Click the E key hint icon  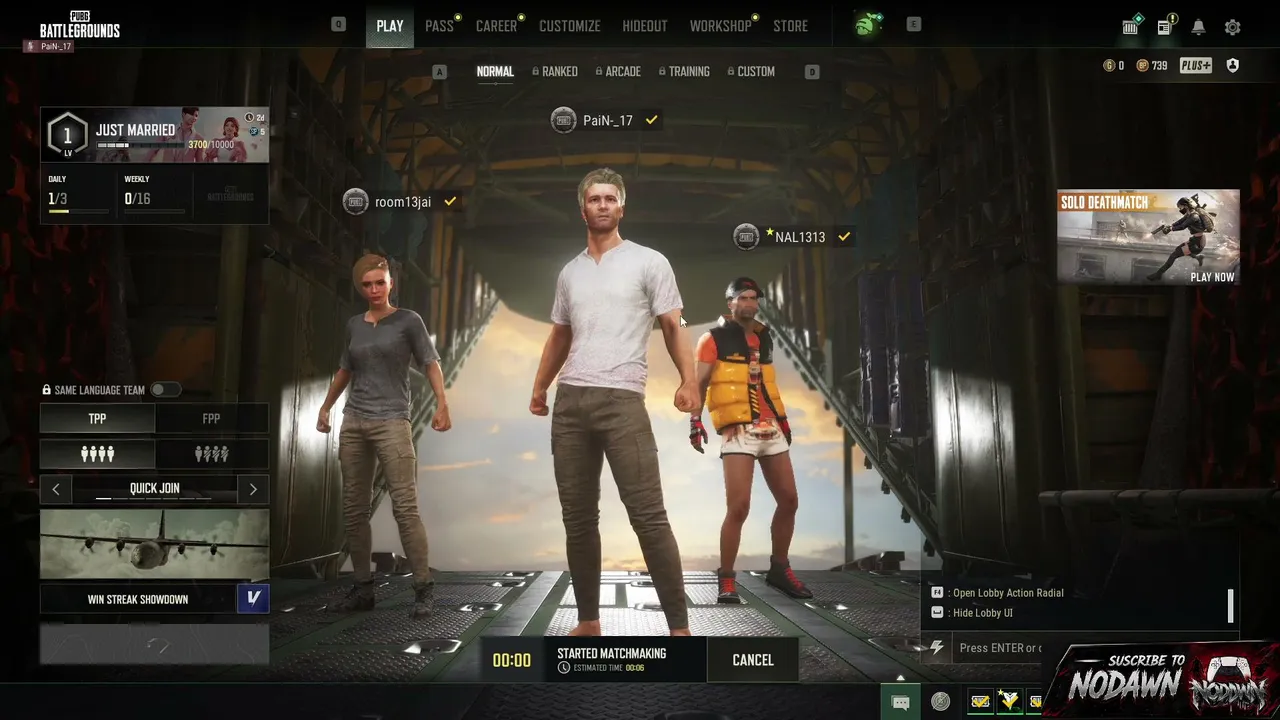[913, 25]
